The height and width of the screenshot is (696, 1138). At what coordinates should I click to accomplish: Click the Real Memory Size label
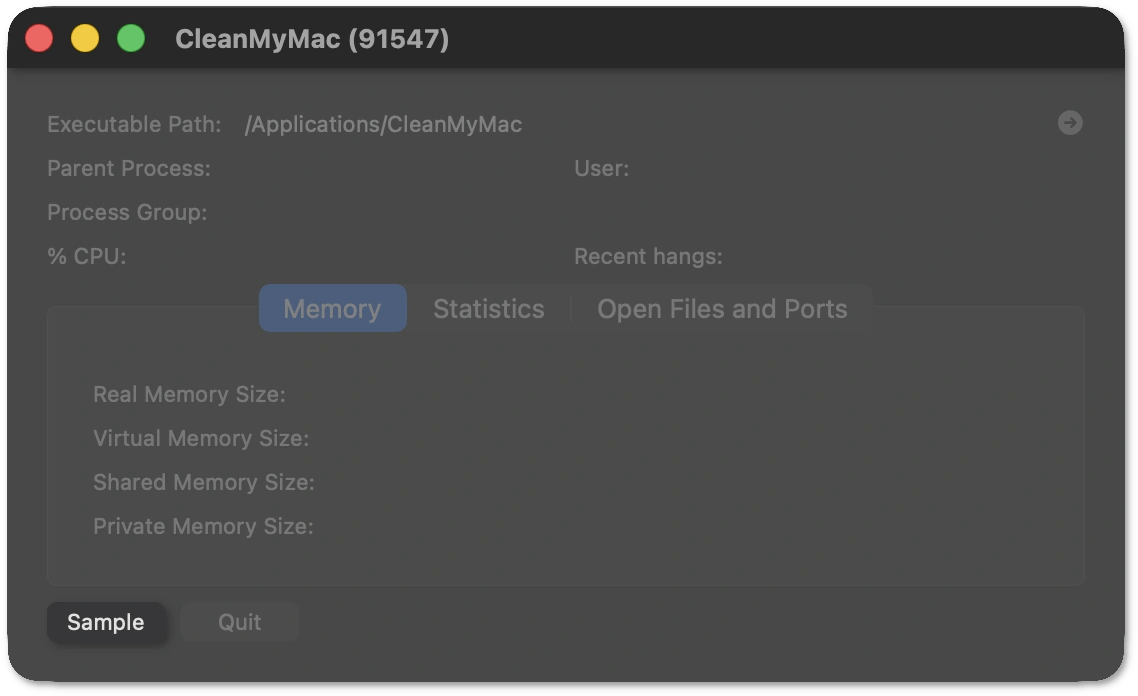[x=189, y=394]
